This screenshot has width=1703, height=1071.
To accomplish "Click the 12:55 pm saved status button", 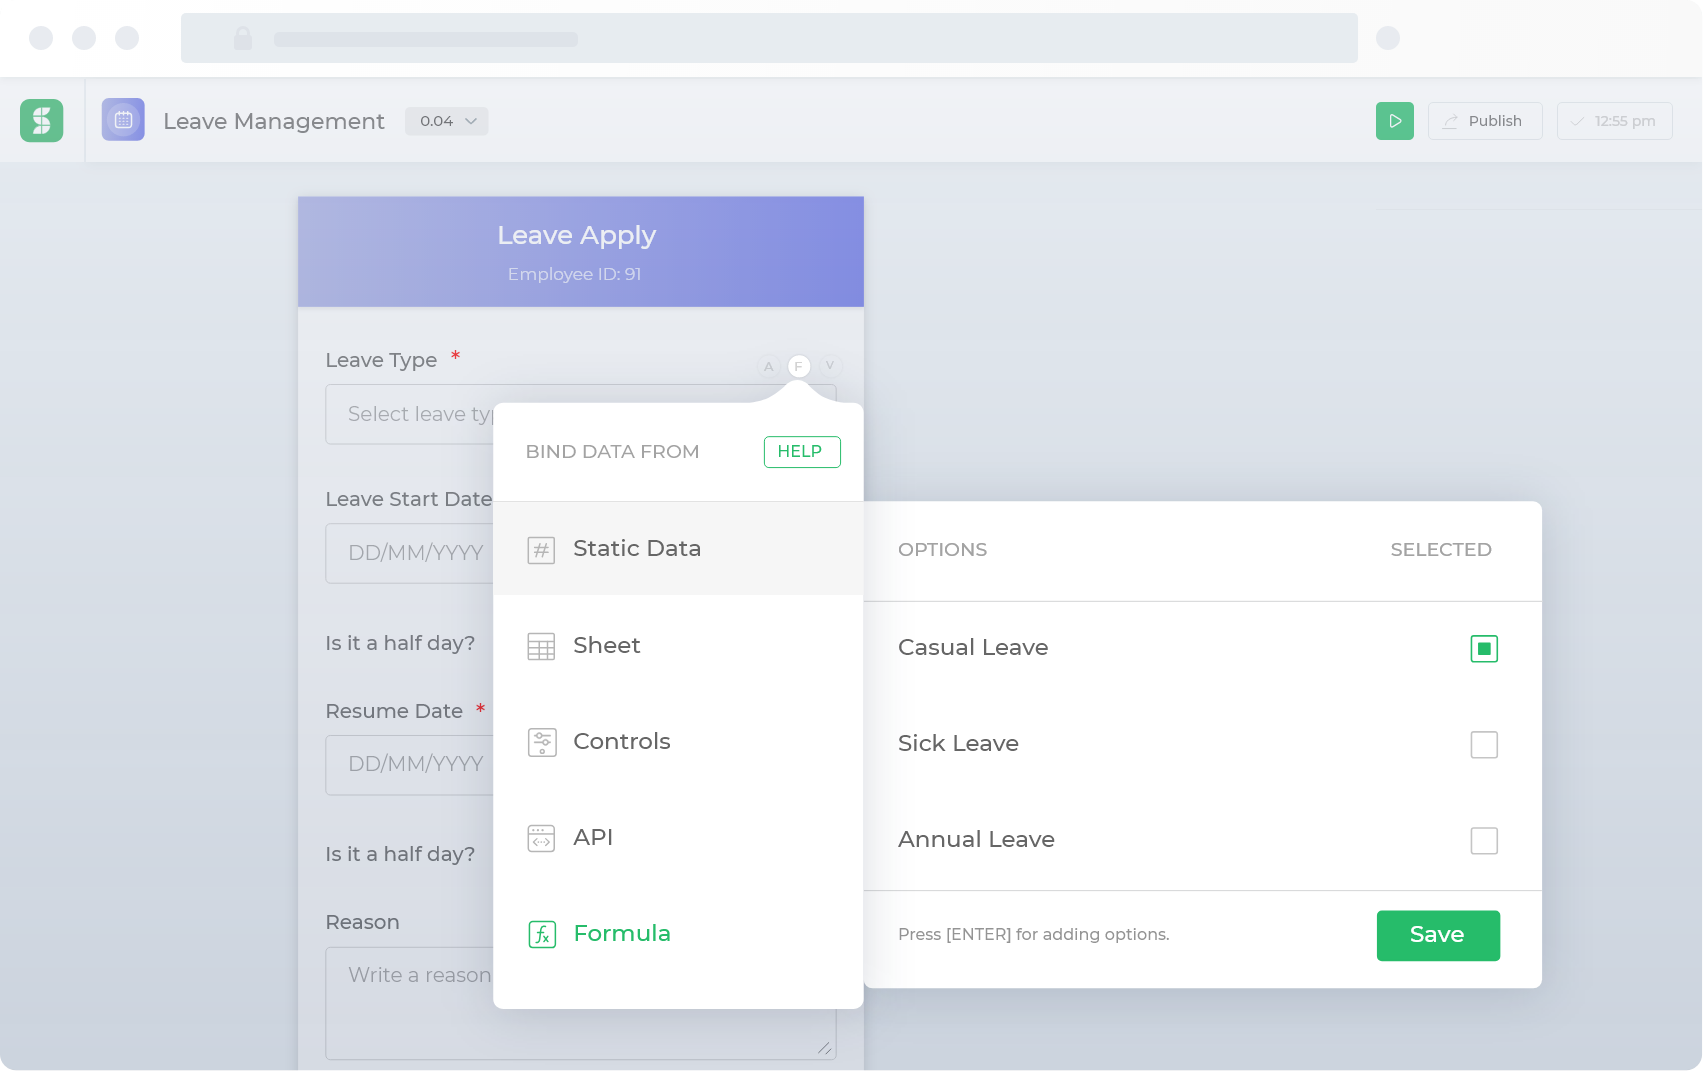I will 1614,121.
